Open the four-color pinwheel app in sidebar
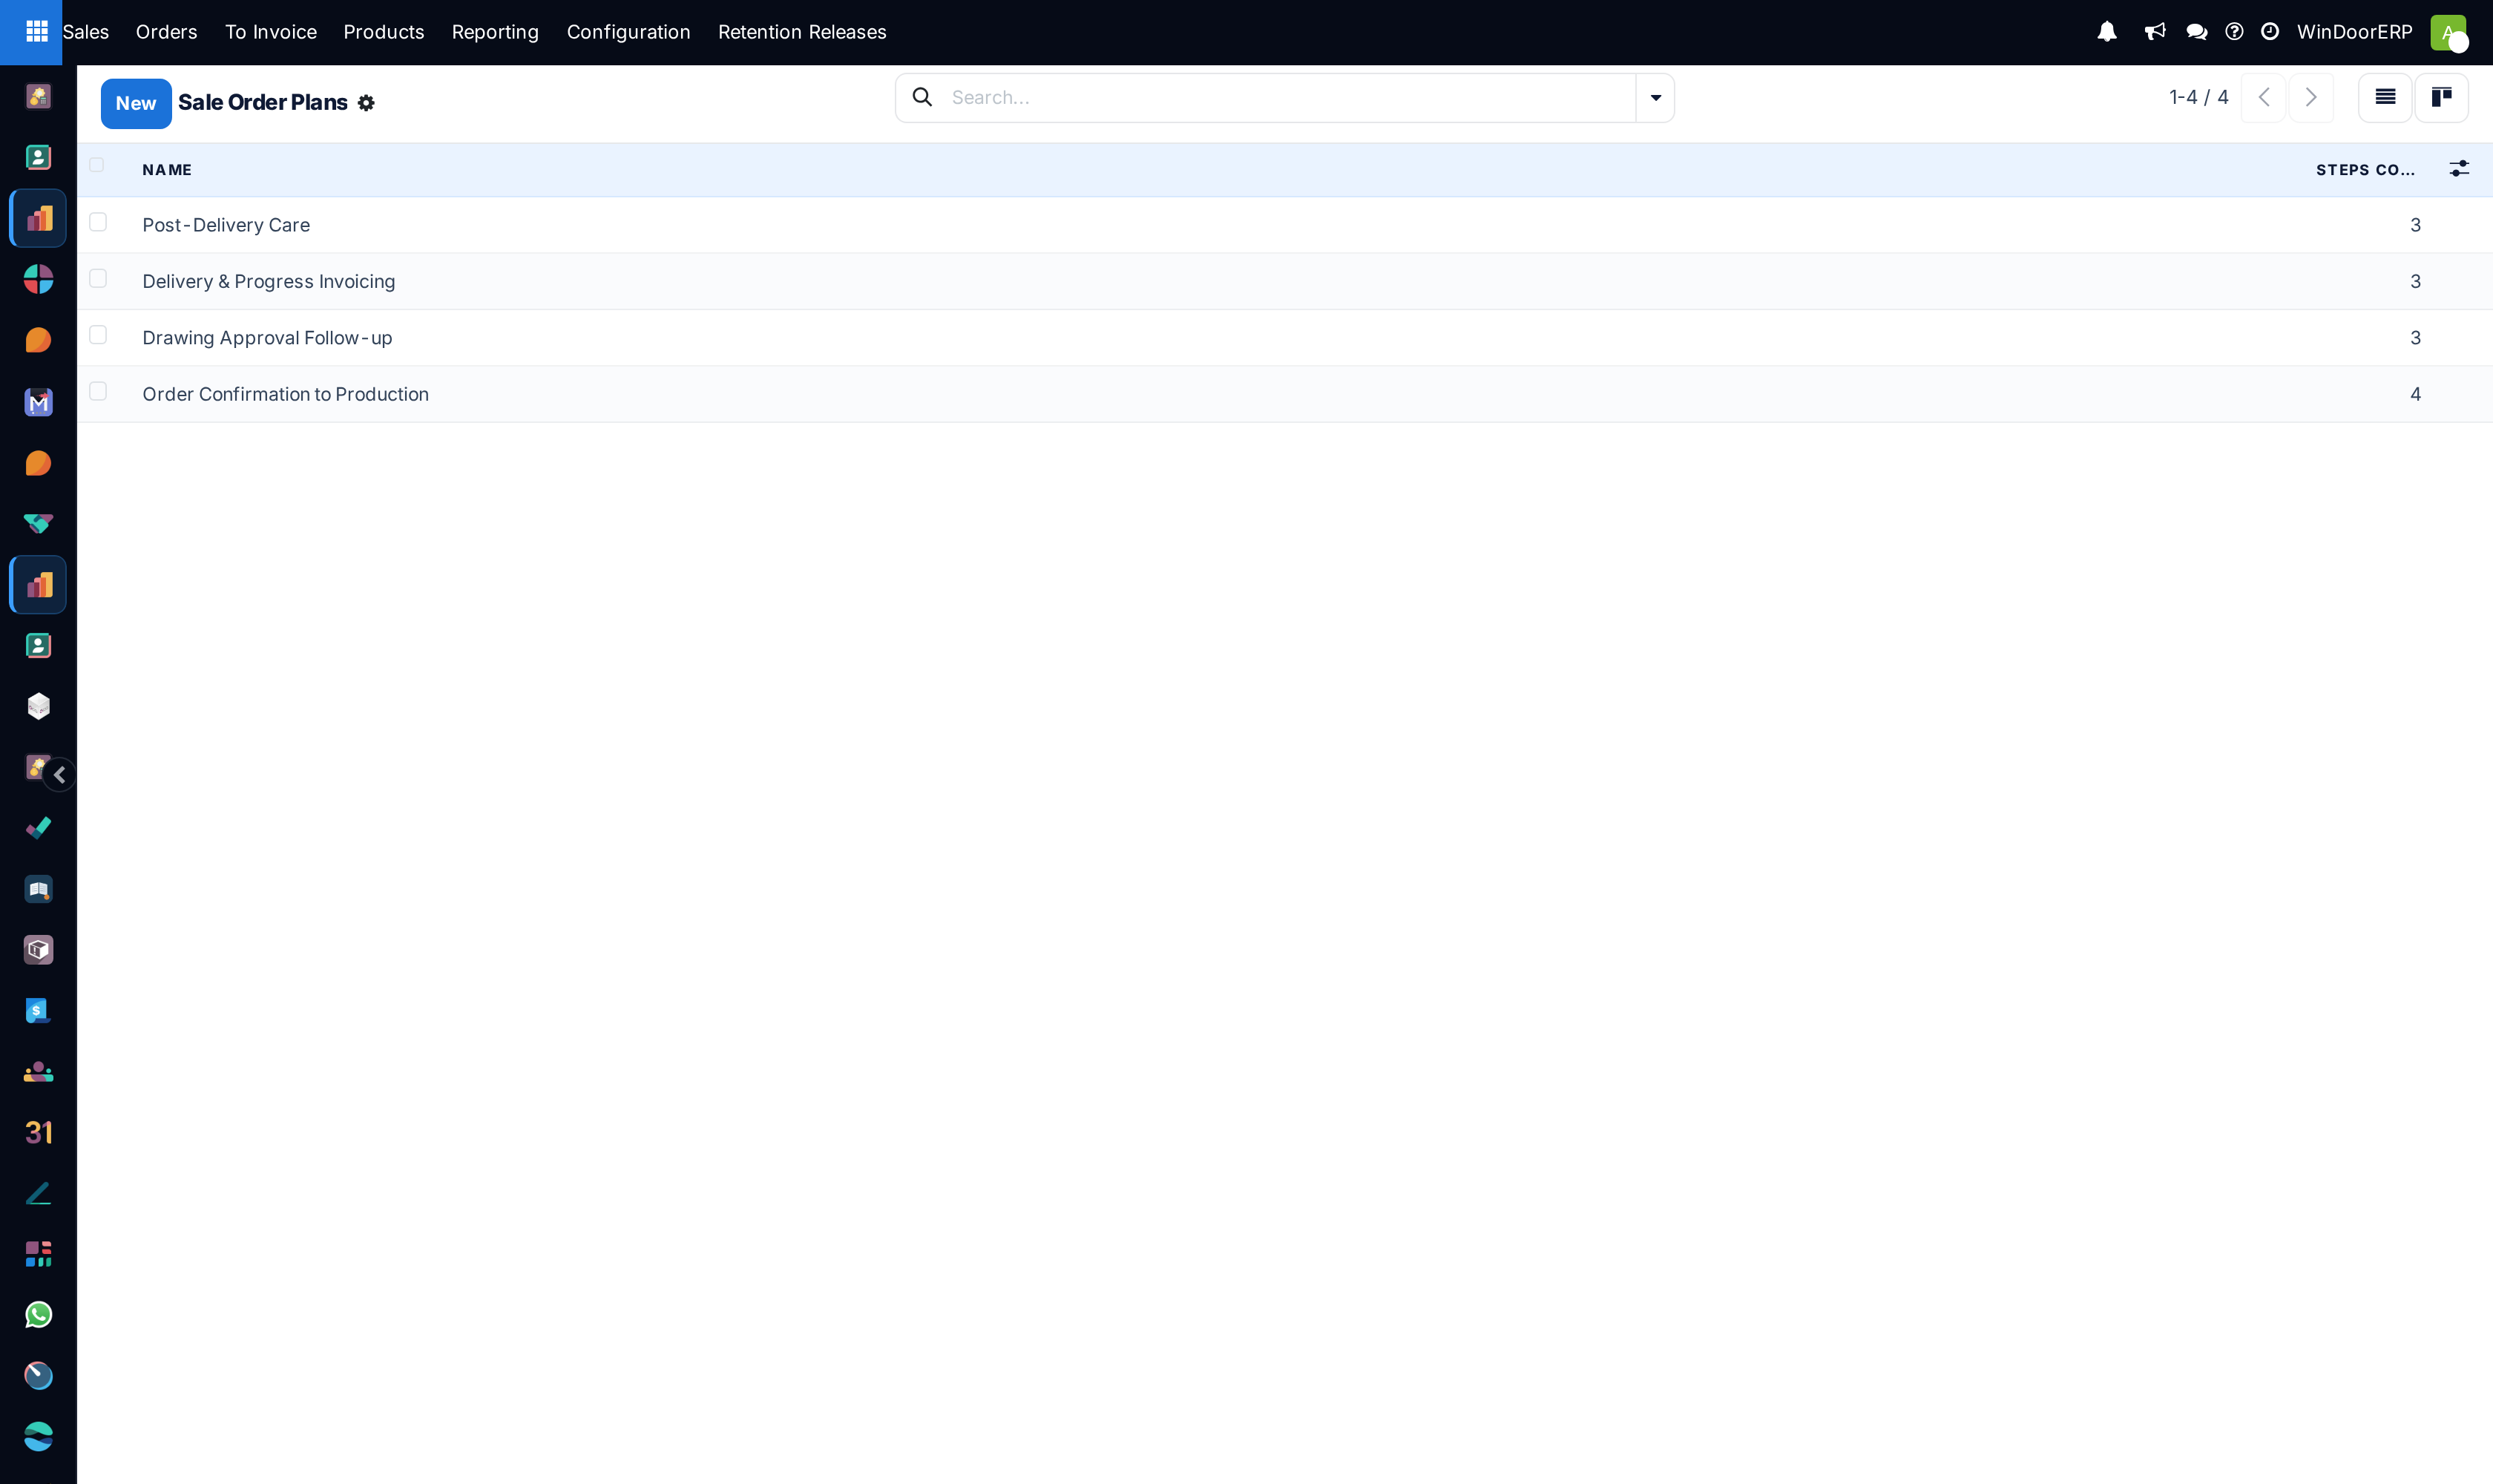The width and height of the screenshot is (2493, 1484). click(38, 279)
